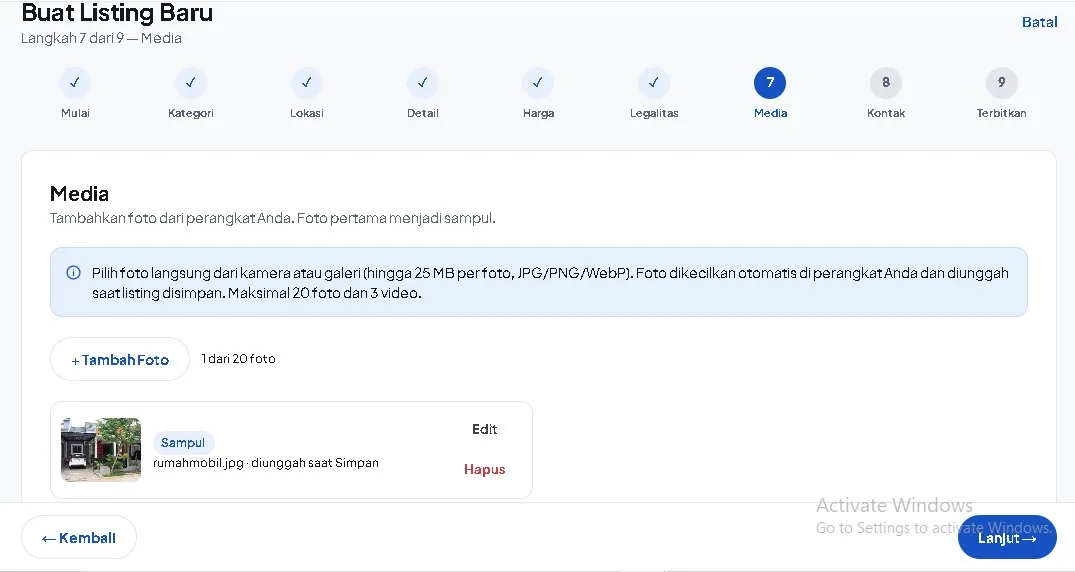Go to step 8 Kontak circle
The height and width of the screenshot is (572, 1075).
[x=886, y=83]
